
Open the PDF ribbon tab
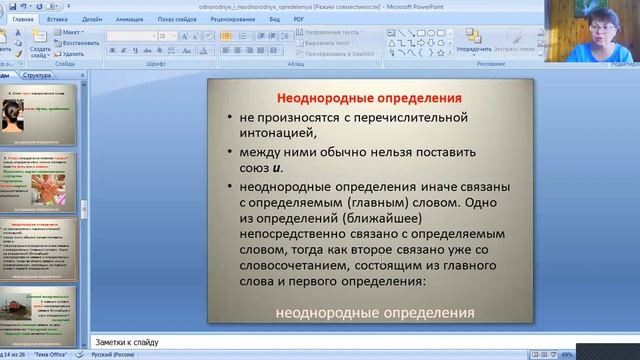[298, 19]
